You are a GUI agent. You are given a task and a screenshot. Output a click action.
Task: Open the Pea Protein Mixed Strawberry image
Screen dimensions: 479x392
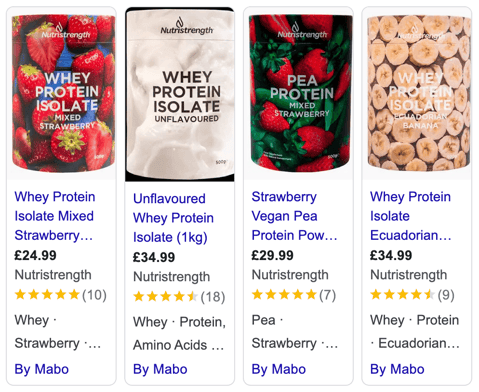(x=298, y=94)
